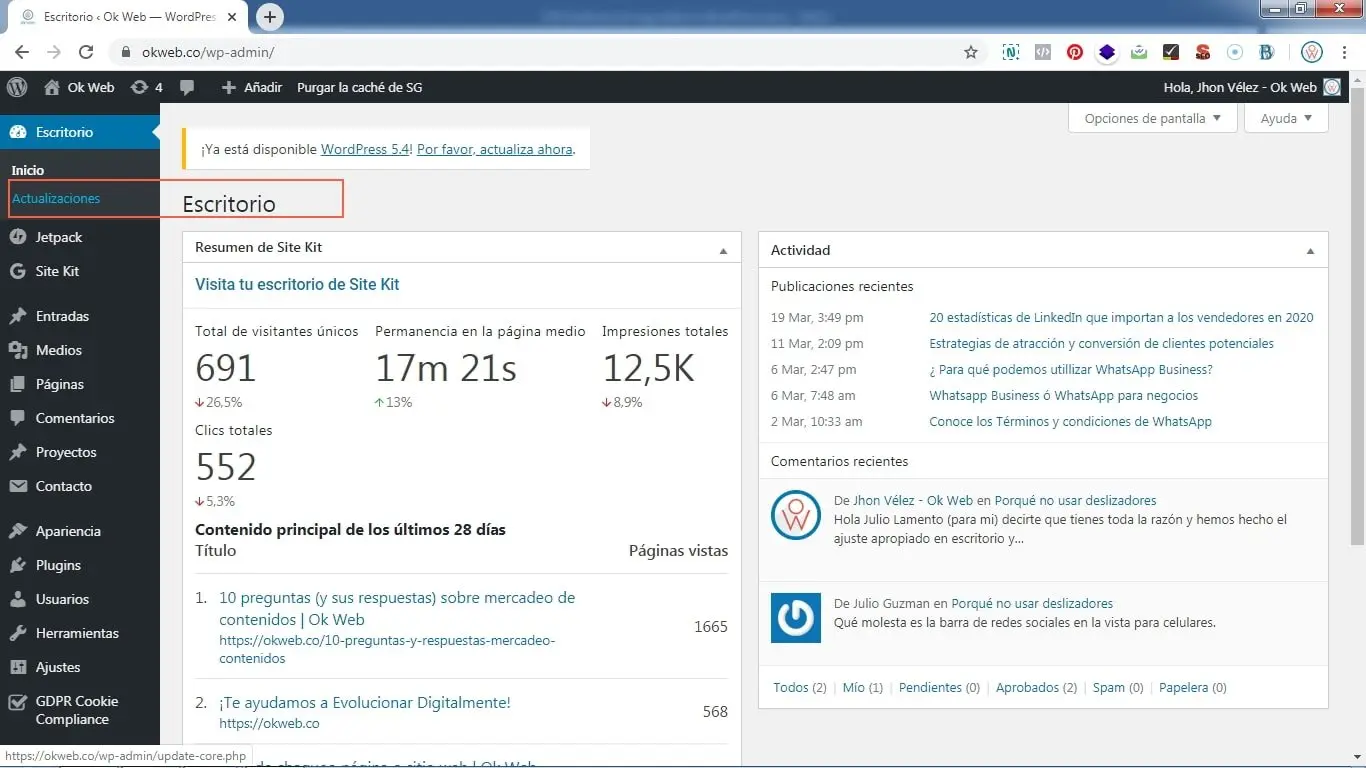Viewport: 1366px width, 768px height.
Task: Open Visita tu escritorio de Site Kit
Action: [x=297, y=284]
